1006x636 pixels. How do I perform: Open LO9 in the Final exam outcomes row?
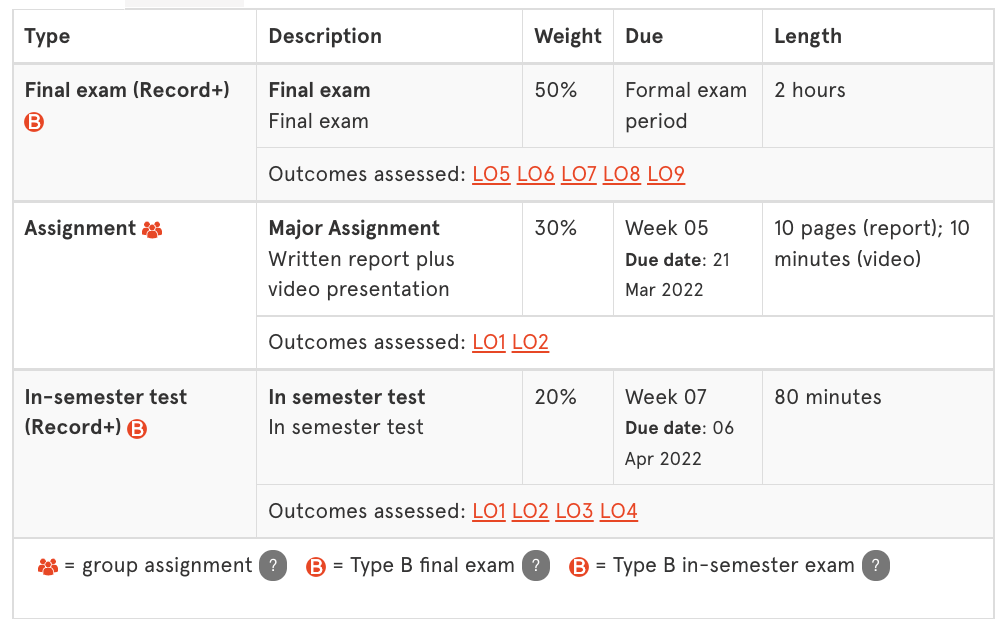(x=665, y=174)
